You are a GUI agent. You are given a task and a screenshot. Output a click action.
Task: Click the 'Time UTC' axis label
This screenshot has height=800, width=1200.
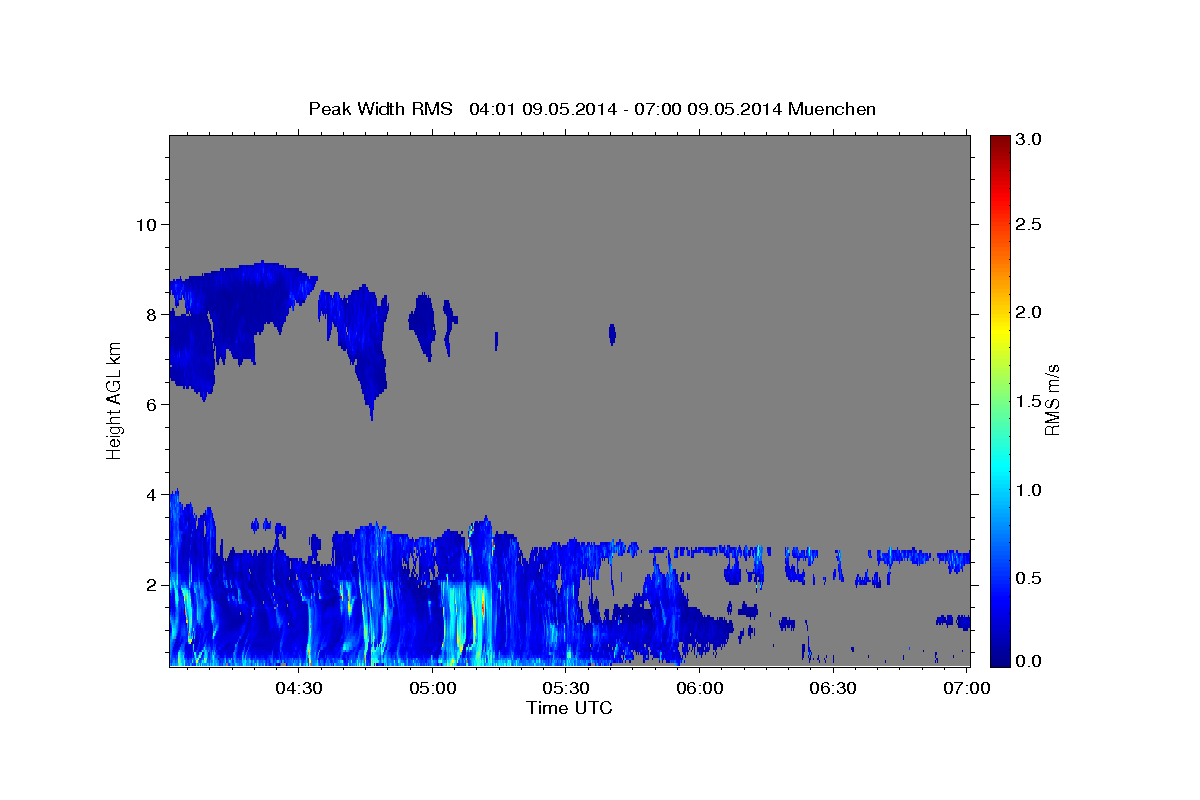569,708
